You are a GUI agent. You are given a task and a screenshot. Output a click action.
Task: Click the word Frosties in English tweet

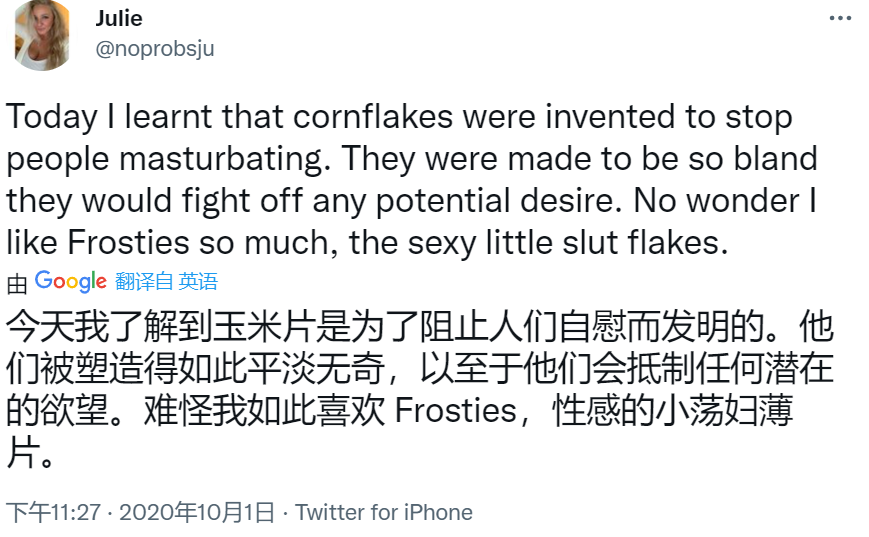(x=129, y=243)
